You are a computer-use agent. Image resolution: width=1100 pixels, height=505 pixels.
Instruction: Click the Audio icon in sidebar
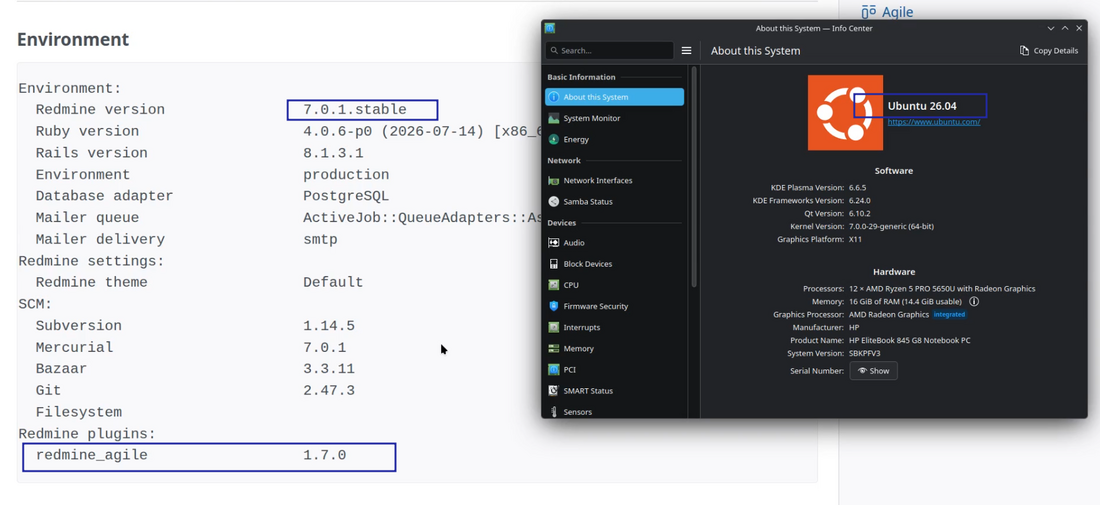(554, 243)
